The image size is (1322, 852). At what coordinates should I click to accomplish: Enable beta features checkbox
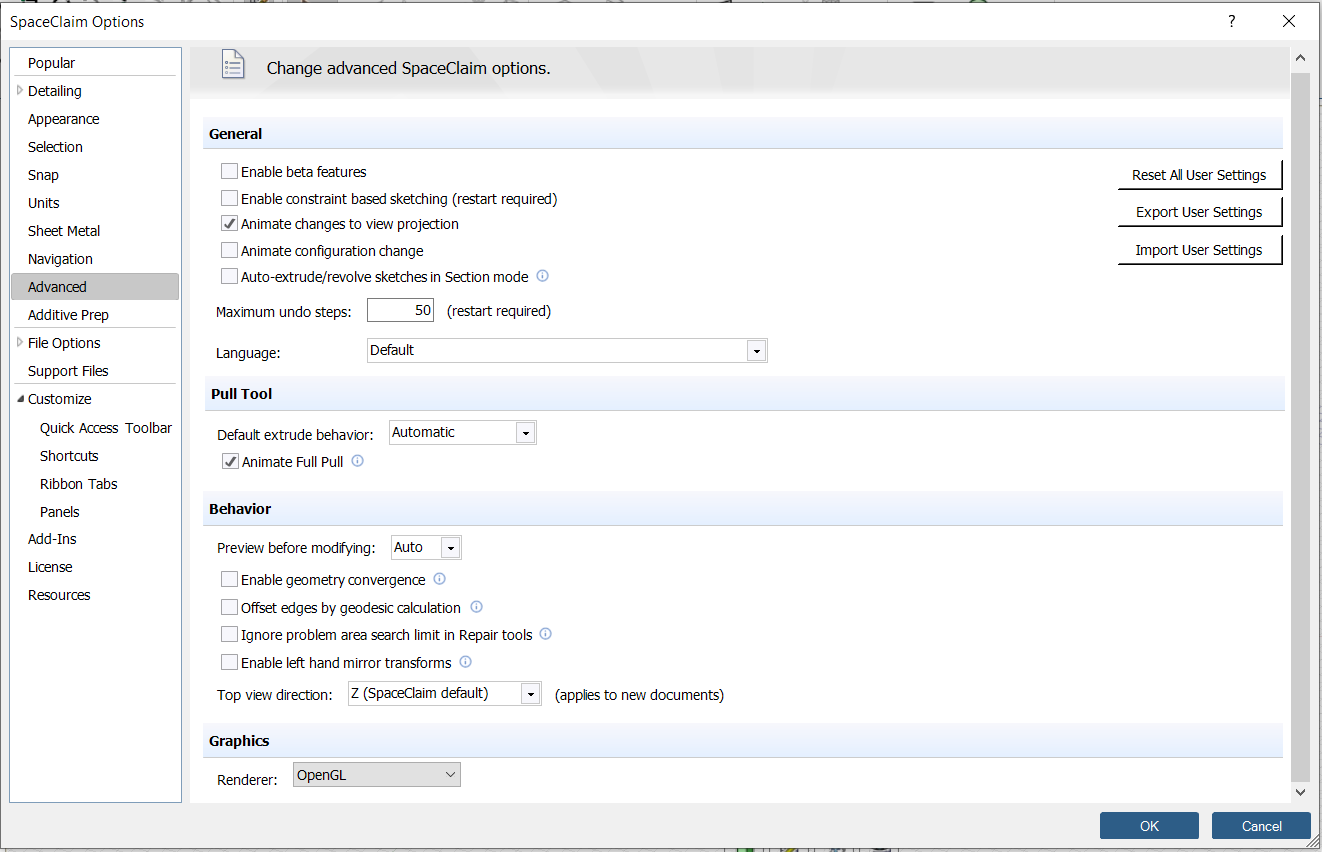coord(230,172)
